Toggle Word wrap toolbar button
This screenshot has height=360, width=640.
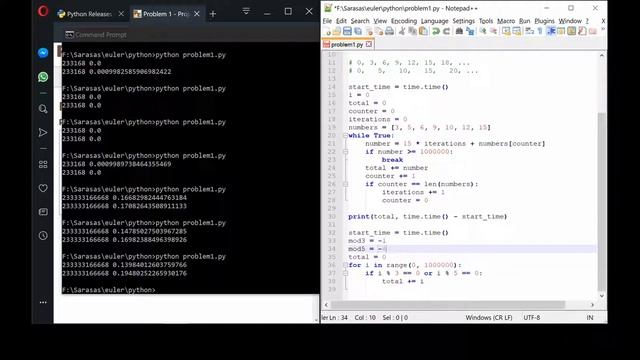[529, 31]
